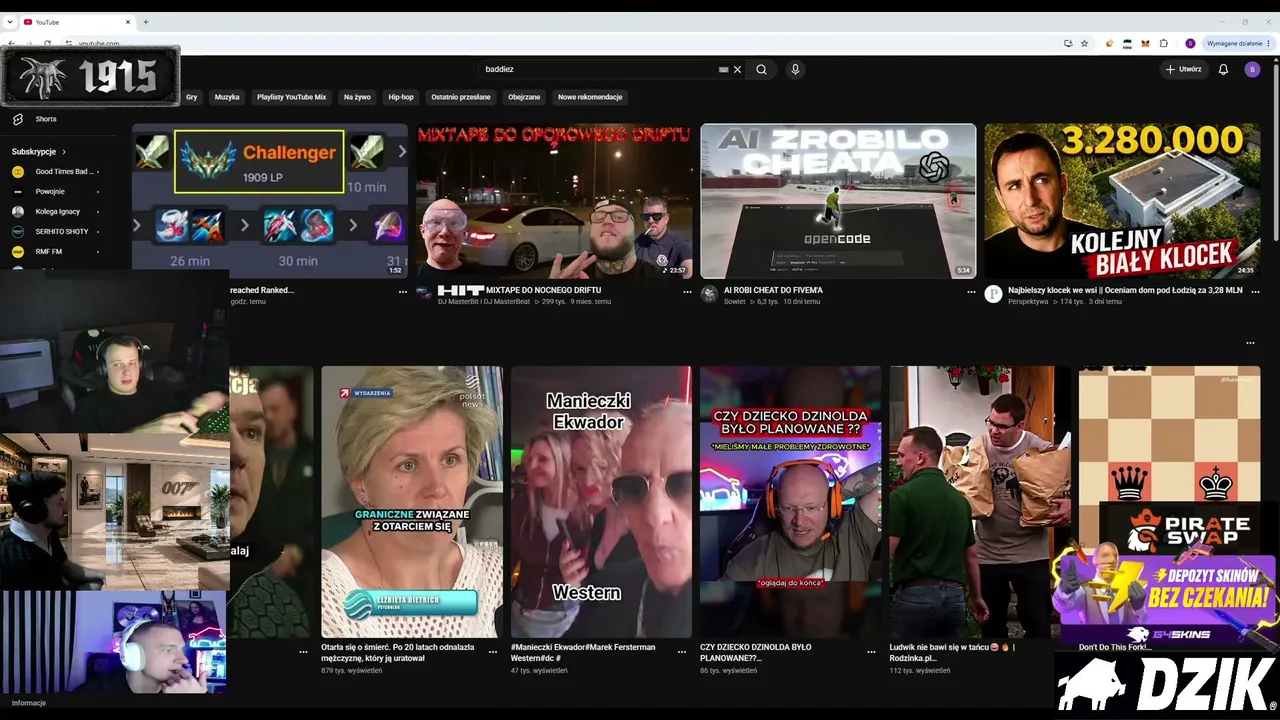This screenshot has width=1280, height=720.
Task: Play the Challenger 1909 LP video thumbnail
Action: (270, 201)
